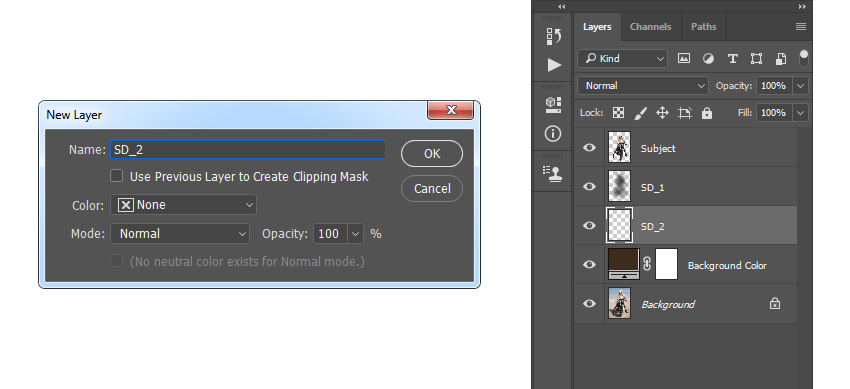The width and height of the screenshot is (850, 389).
Task: Click Layers panel Fill 100% field
Action: [774, 113]
